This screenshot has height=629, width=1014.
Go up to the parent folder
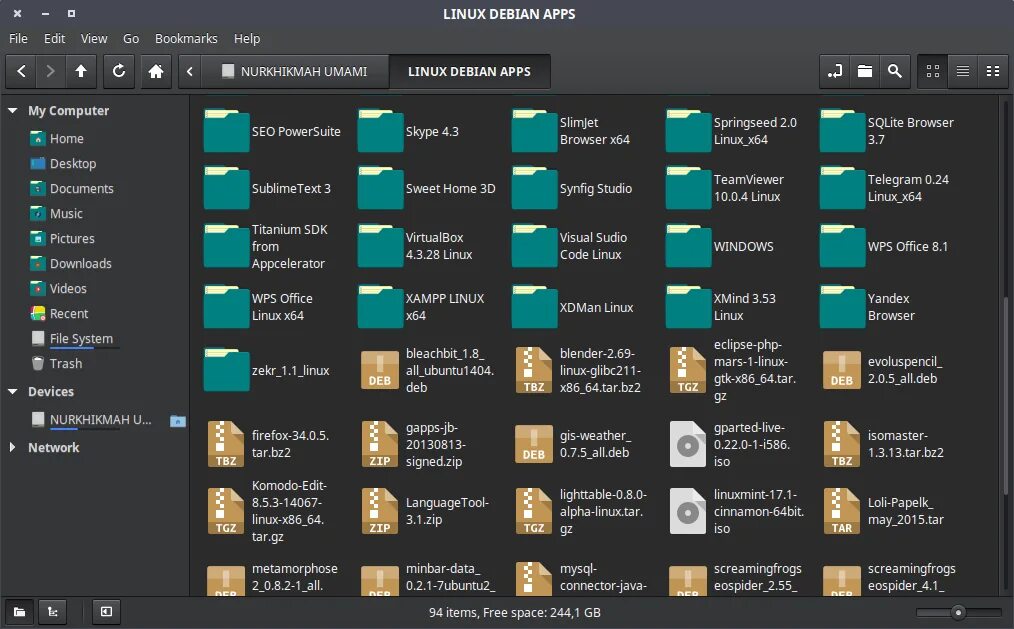pos(81,71)
